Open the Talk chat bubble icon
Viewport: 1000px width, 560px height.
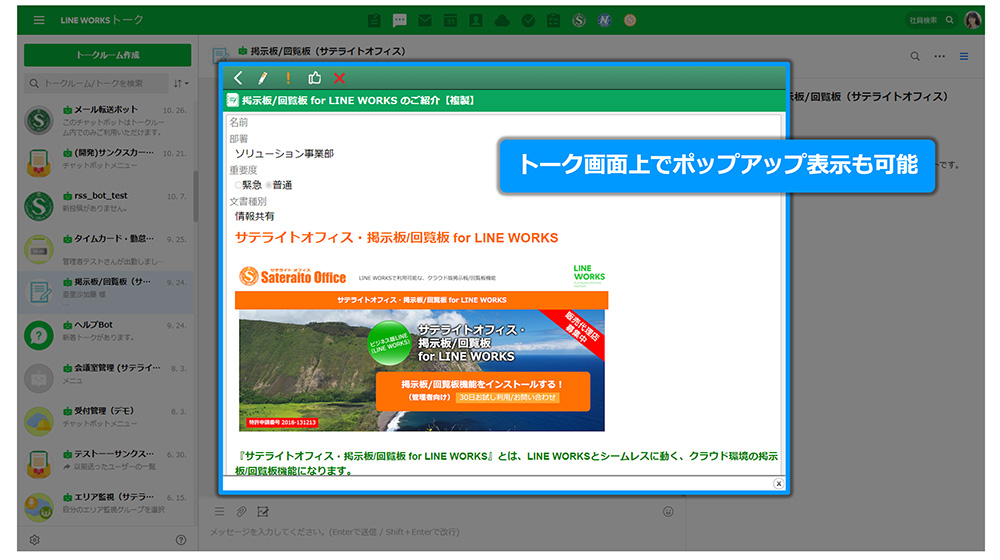point(400,20)
